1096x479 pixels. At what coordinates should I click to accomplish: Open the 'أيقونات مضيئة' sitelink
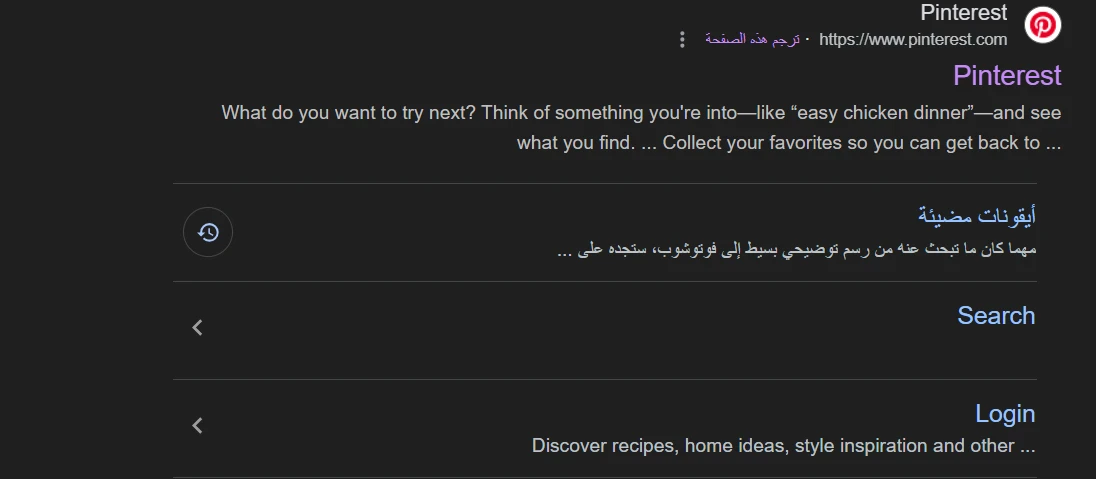tap(977, 215)
